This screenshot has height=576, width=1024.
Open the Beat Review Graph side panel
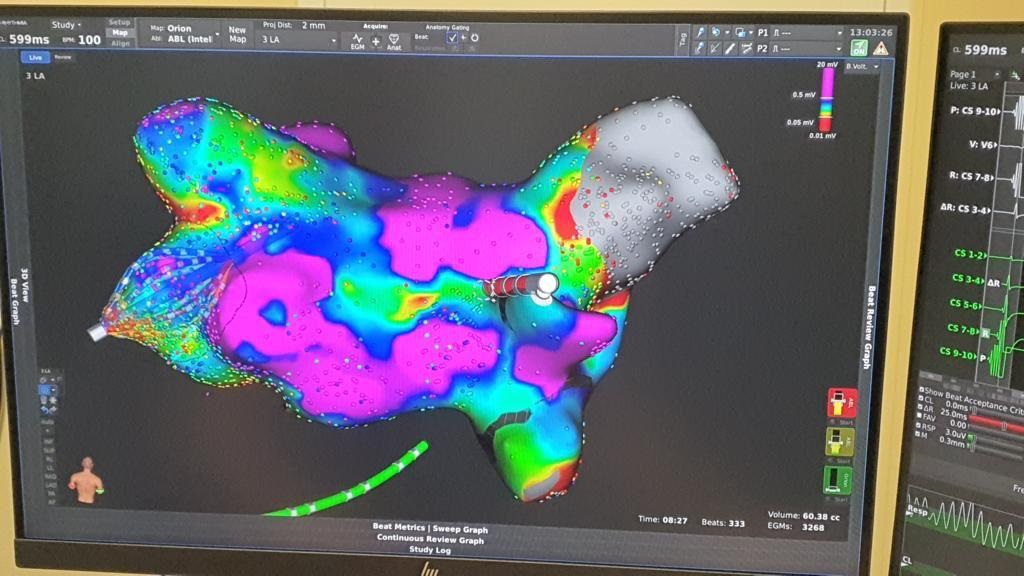tap(869, 327)
